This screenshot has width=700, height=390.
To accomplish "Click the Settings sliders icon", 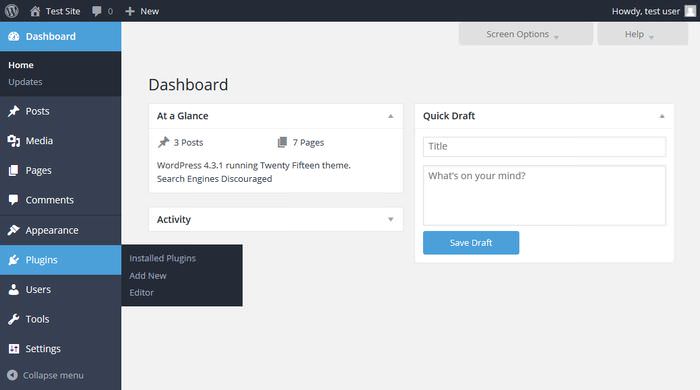I will tap(14, 349).
